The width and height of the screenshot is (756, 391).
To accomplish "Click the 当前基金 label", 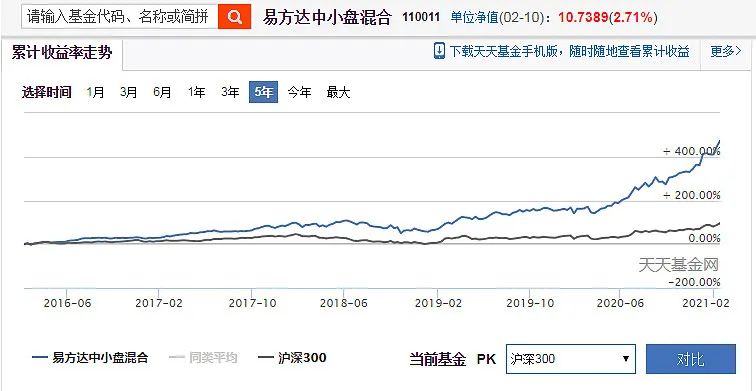I will point(438,359).
